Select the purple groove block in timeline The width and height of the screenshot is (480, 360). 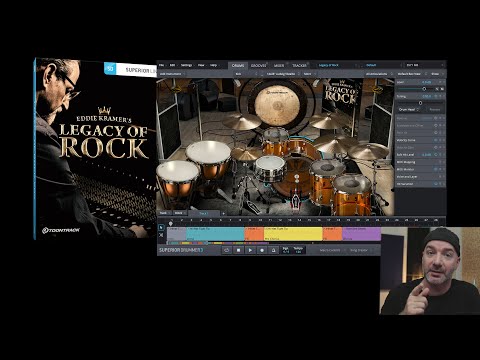[x=361, y=234]
